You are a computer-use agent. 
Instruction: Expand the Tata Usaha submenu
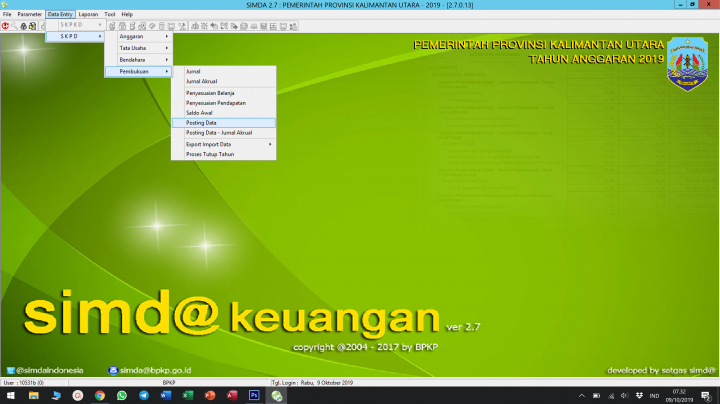coord(138,48)
